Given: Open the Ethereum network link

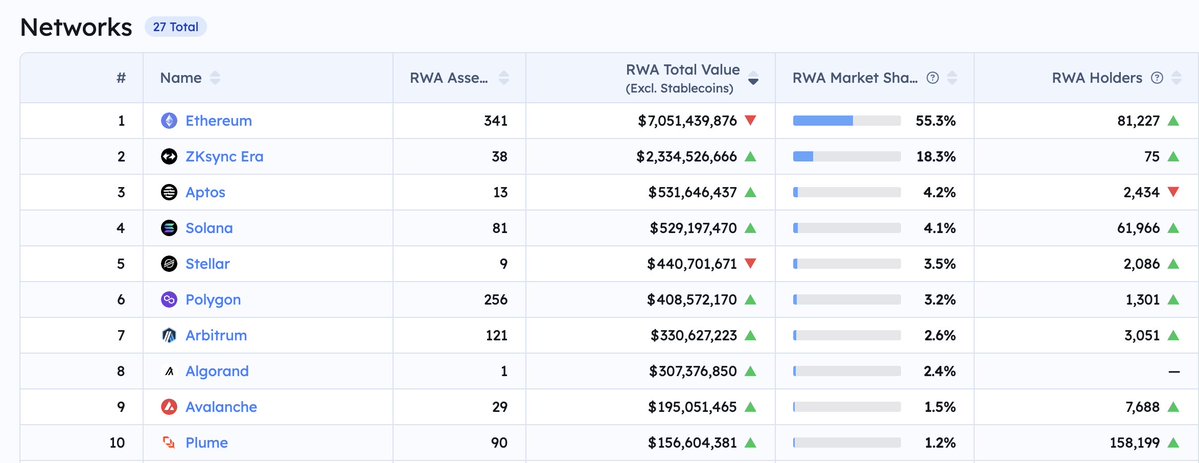Looking at the screenshot, I should (x=219, y=121).
